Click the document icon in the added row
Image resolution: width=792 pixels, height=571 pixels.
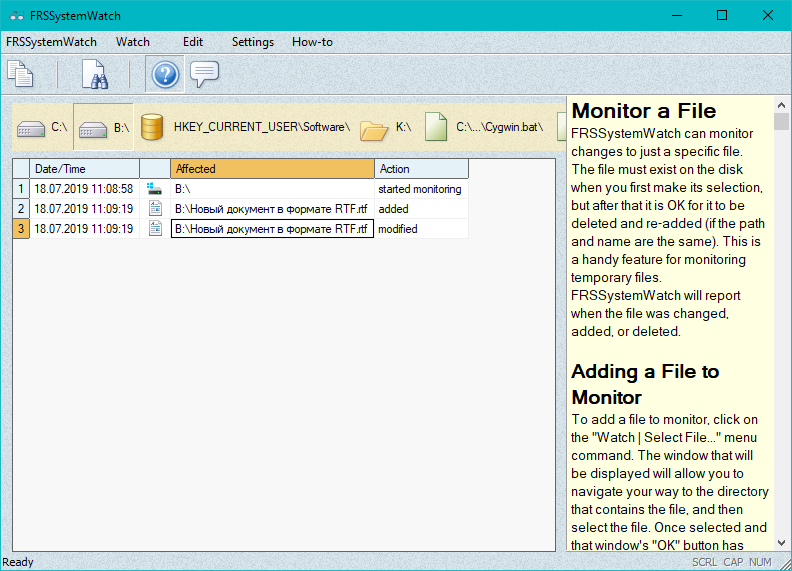[156, 208]
